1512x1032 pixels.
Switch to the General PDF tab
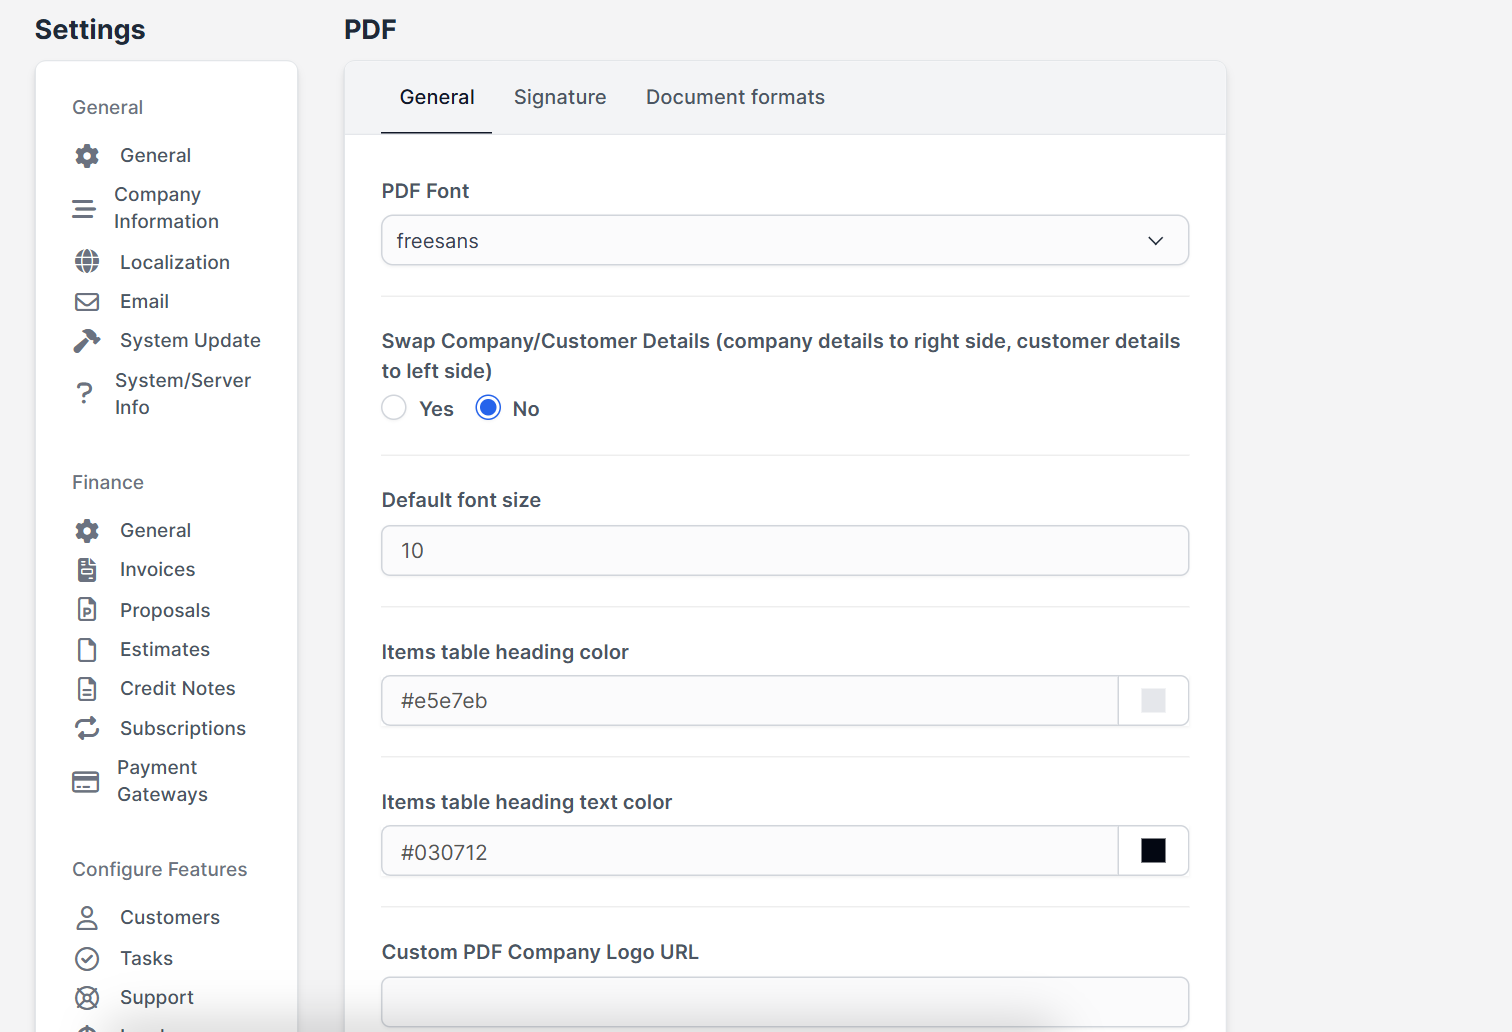(x=437, y=97)
